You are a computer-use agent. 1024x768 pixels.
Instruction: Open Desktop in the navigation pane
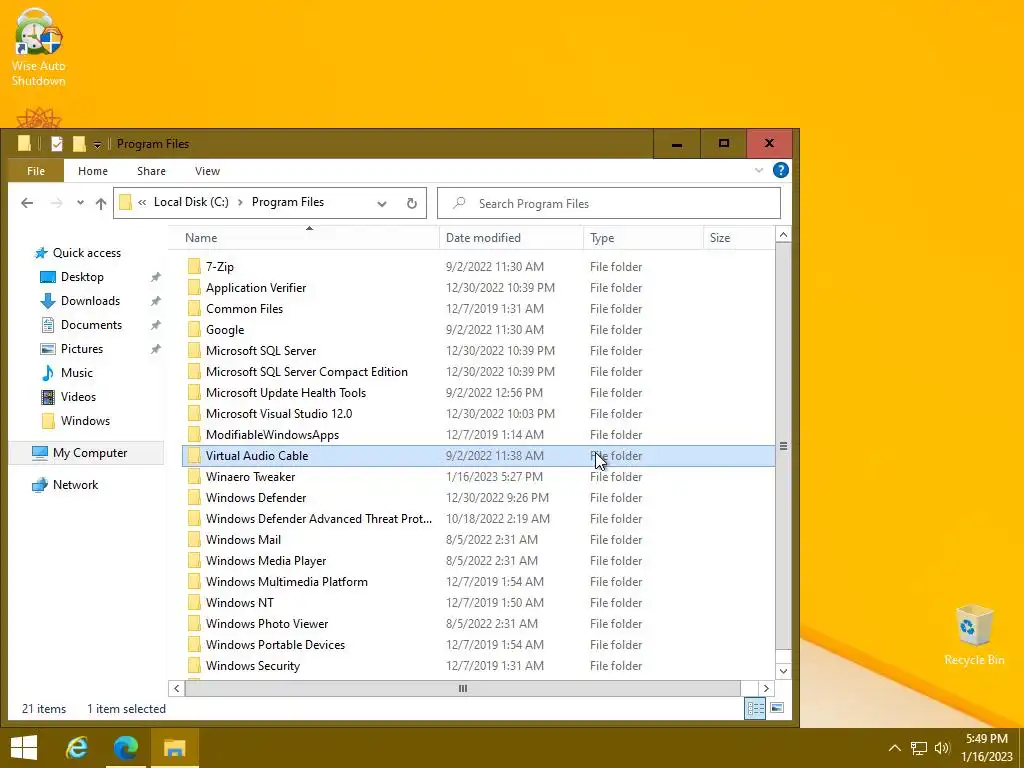(x=82, y=277)
